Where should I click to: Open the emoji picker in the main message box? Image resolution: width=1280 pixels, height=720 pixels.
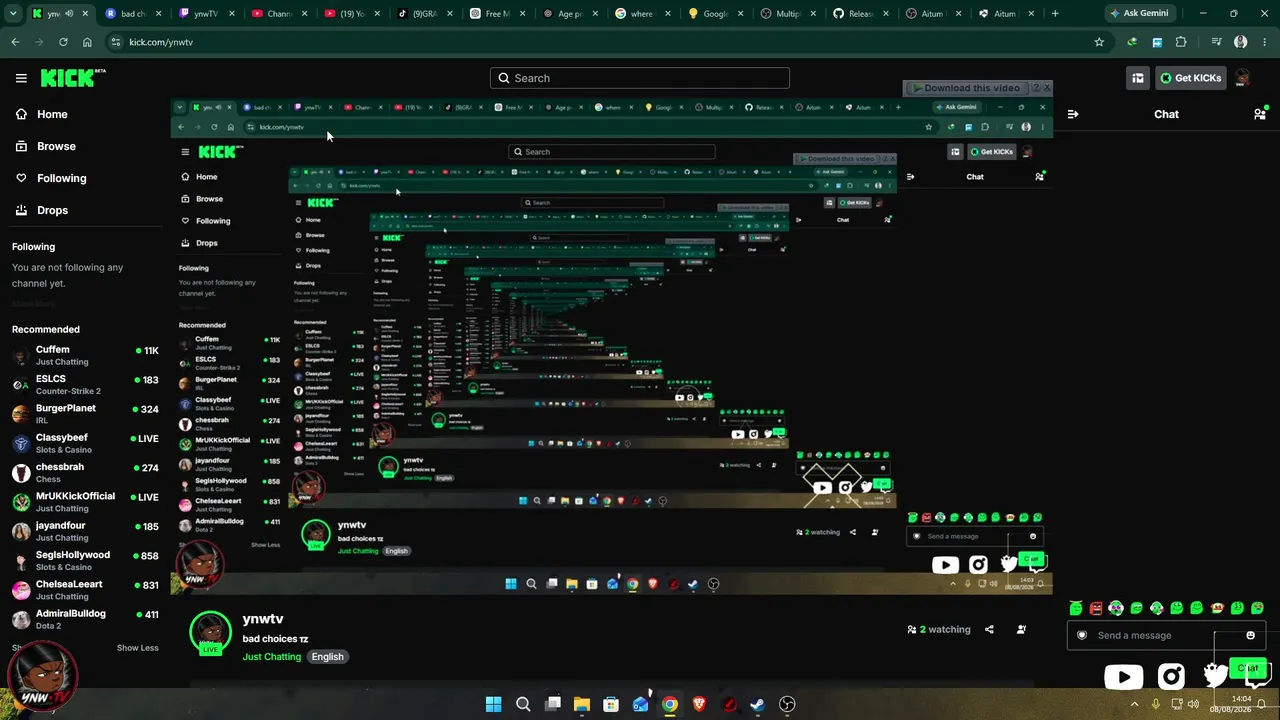coord(1250,635)
